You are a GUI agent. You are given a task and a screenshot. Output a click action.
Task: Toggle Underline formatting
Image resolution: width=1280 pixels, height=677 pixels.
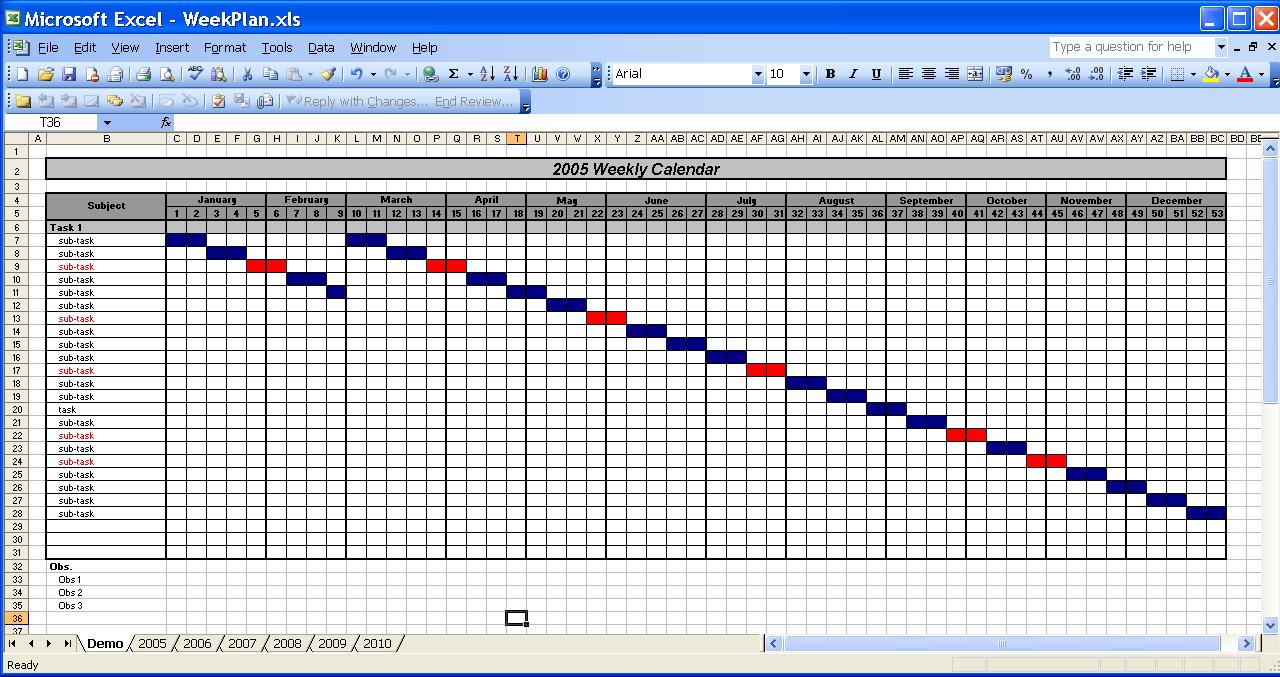point(876,74)
